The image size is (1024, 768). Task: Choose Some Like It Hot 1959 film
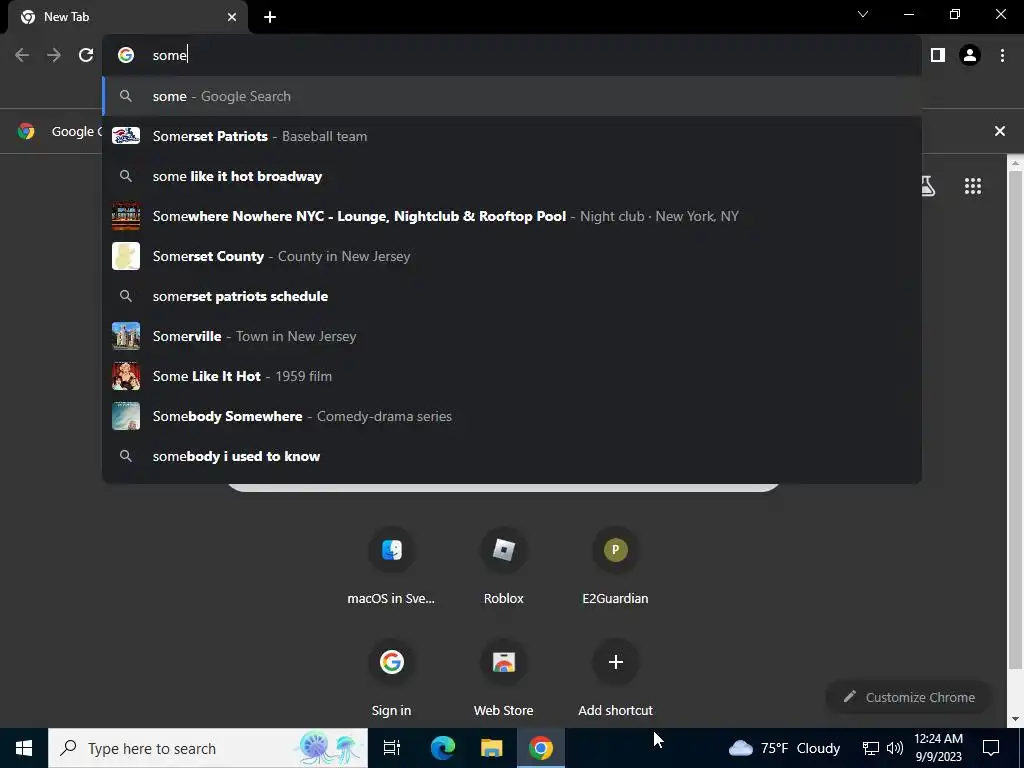coord(512,376)
